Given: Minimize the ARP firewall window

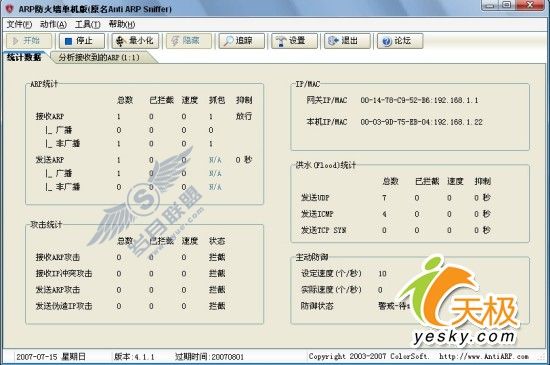Looking at the screenshot, I should pyautogui.click(x=490, y=5).
